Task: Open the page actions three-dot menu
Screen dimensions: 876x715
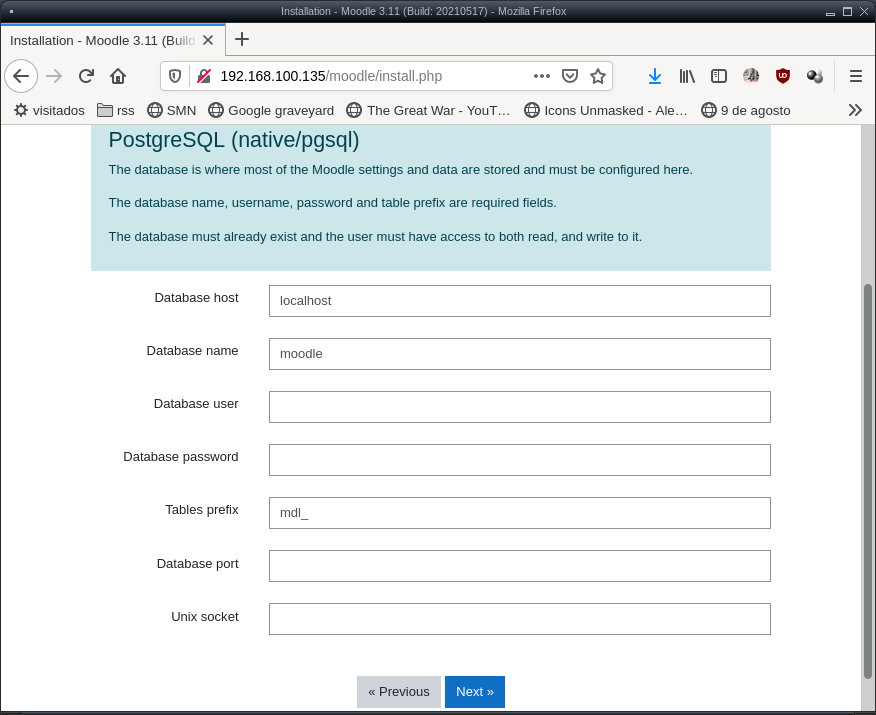Action: pos(541,76)
